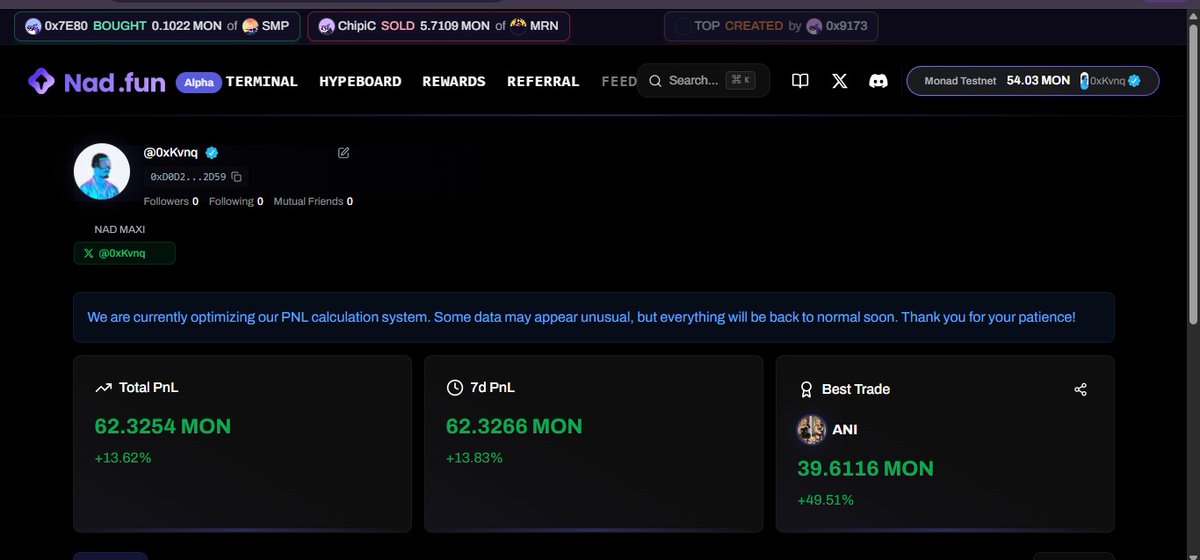The image size is (1200, 560).
Task: Open the @0xKvnq X profile link
Action: pyautogui.click(x=125, y=253)
